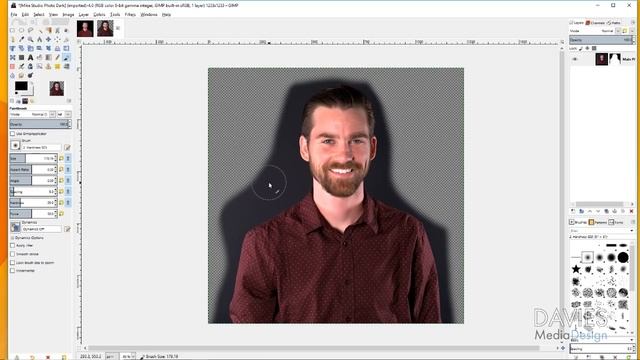Select the Blur/Sharpen drop tool

tap(13, 76)
